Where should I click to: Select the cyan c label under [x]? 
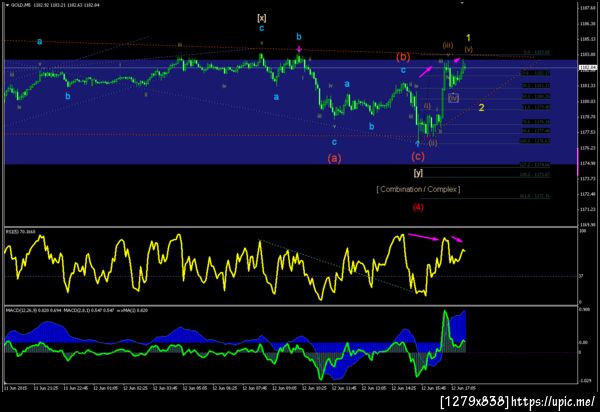click(262, 28)
